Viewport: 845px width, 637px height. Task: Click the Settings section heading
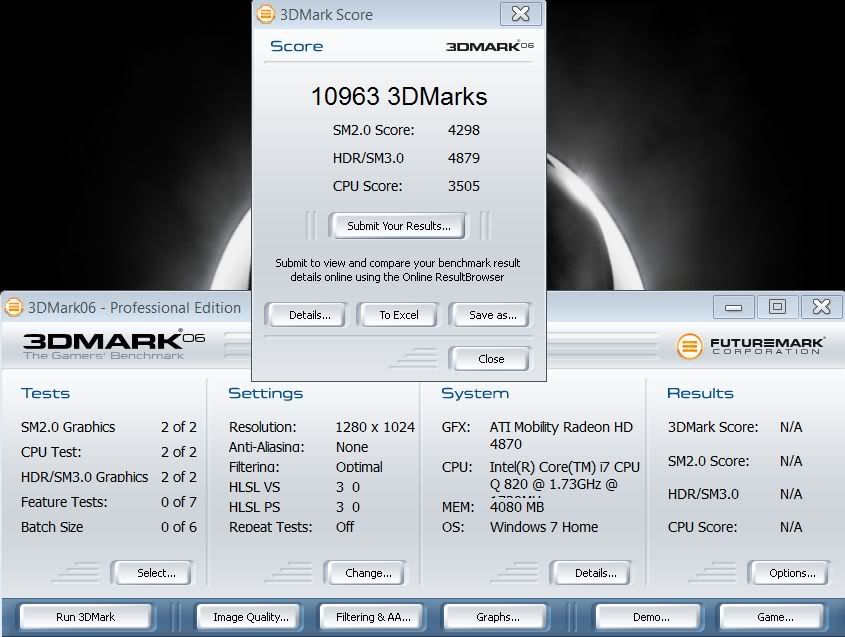pyautogui.click(x=266, y=393)
